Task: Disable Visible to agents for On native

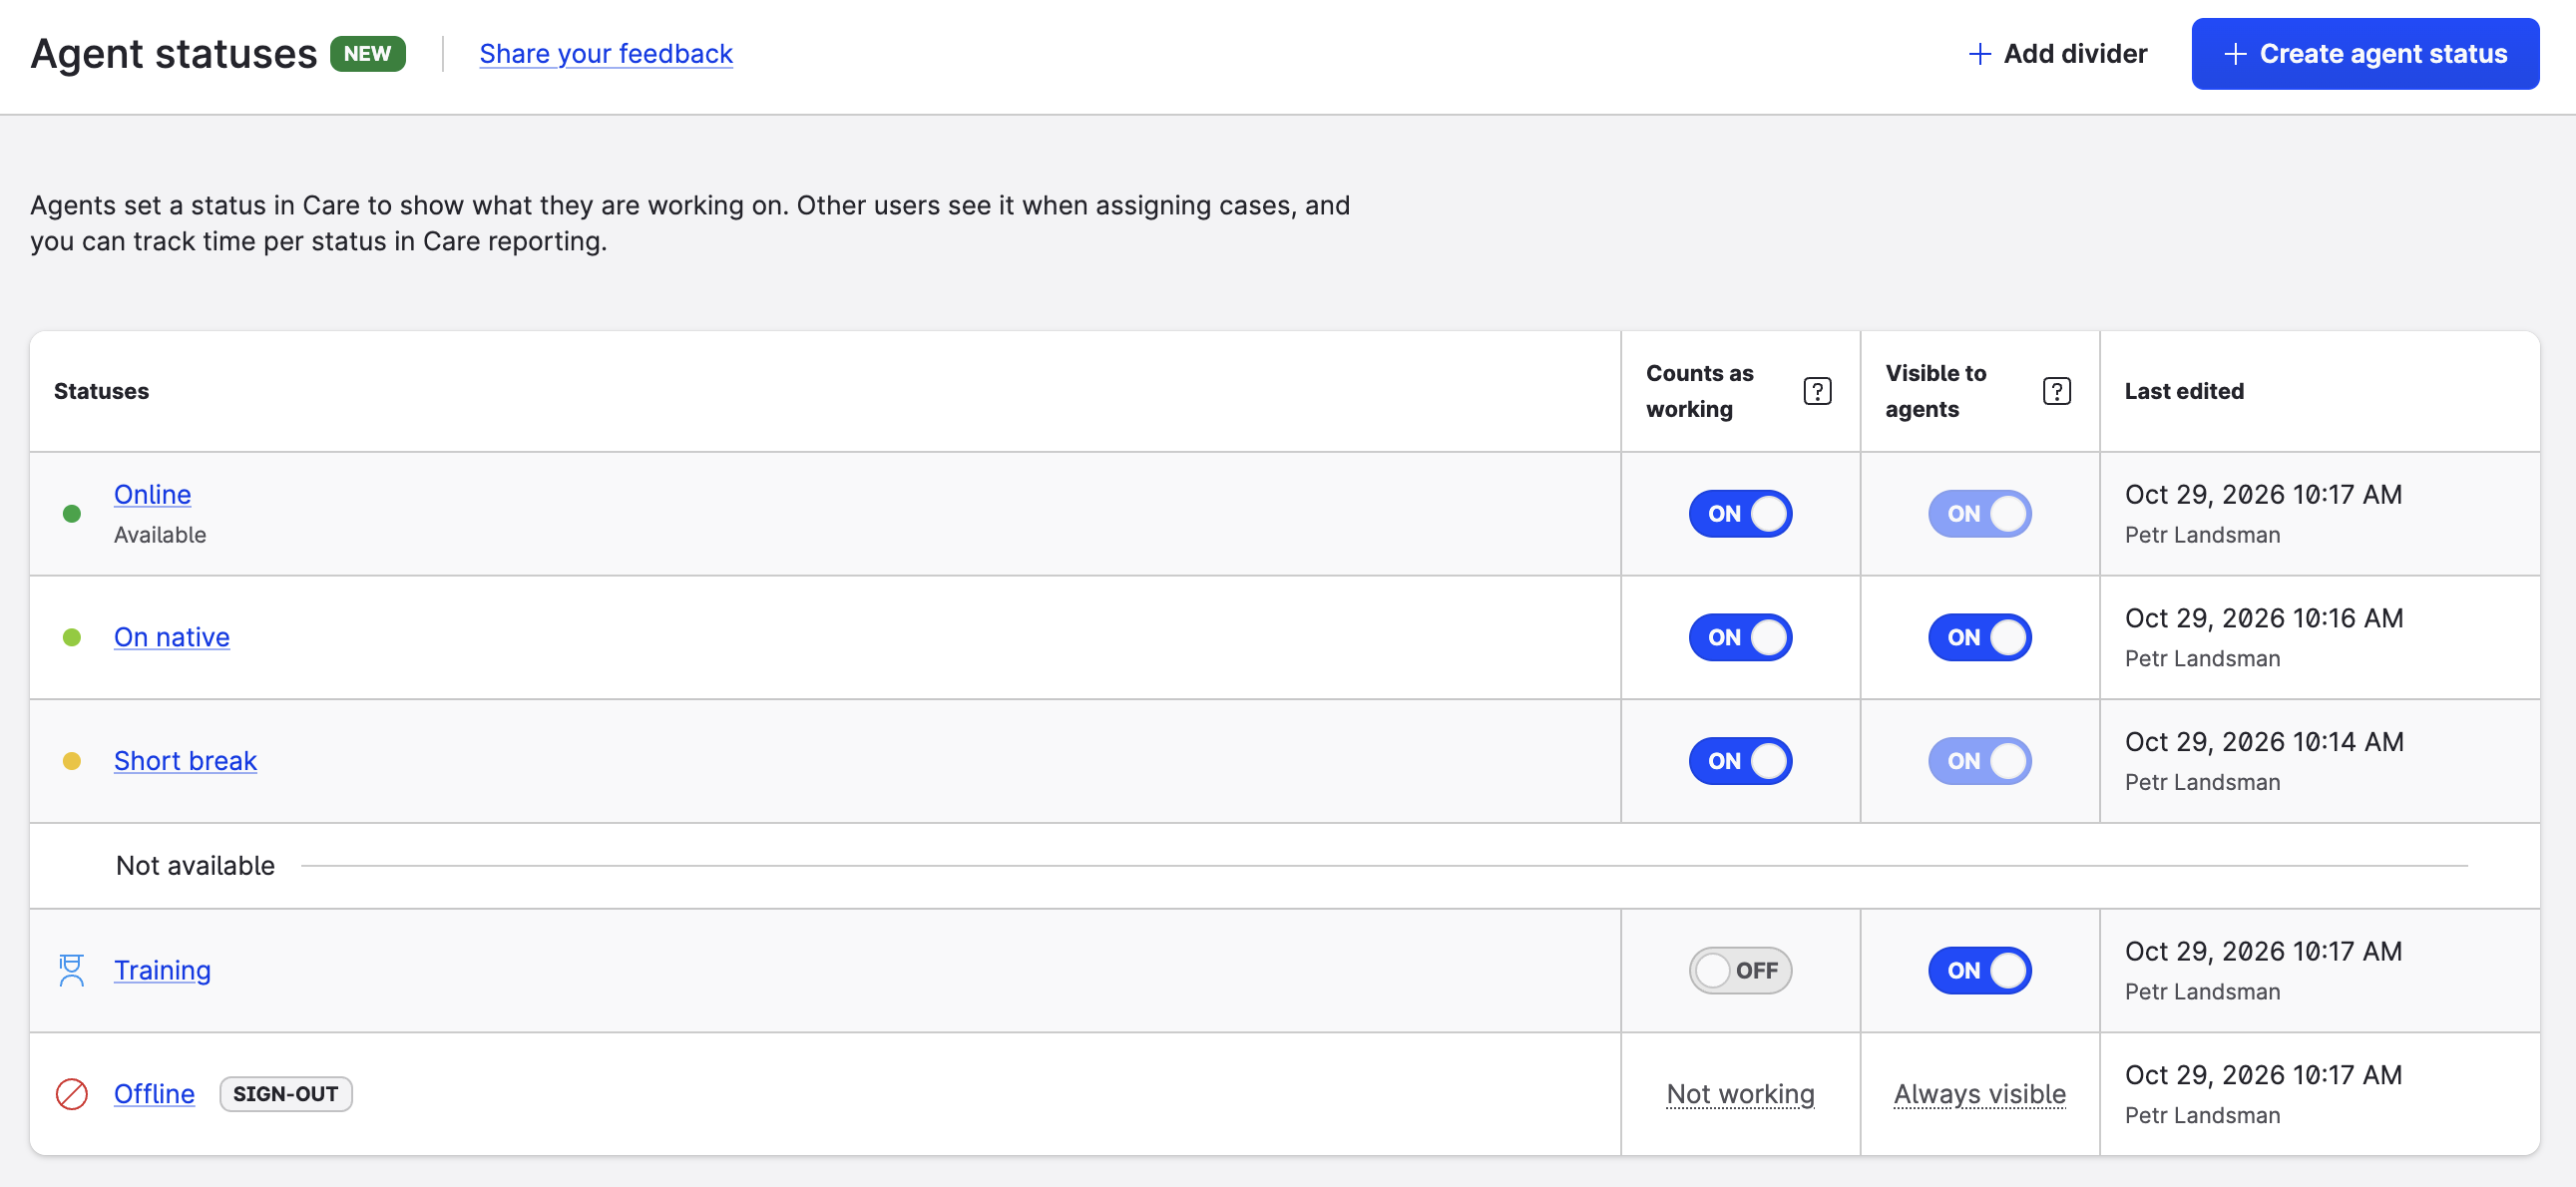Action: point(1979,637)
